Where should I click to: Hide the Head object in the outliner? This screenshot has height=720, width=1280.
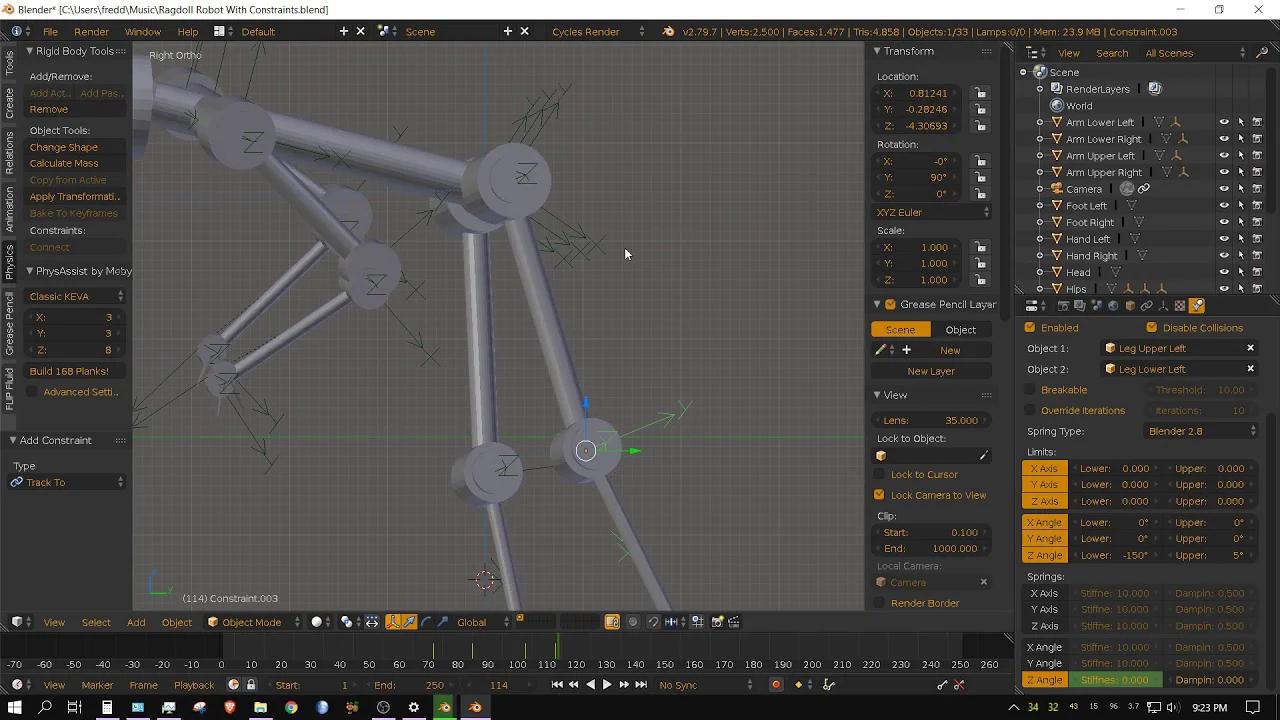pos(1223,272)
